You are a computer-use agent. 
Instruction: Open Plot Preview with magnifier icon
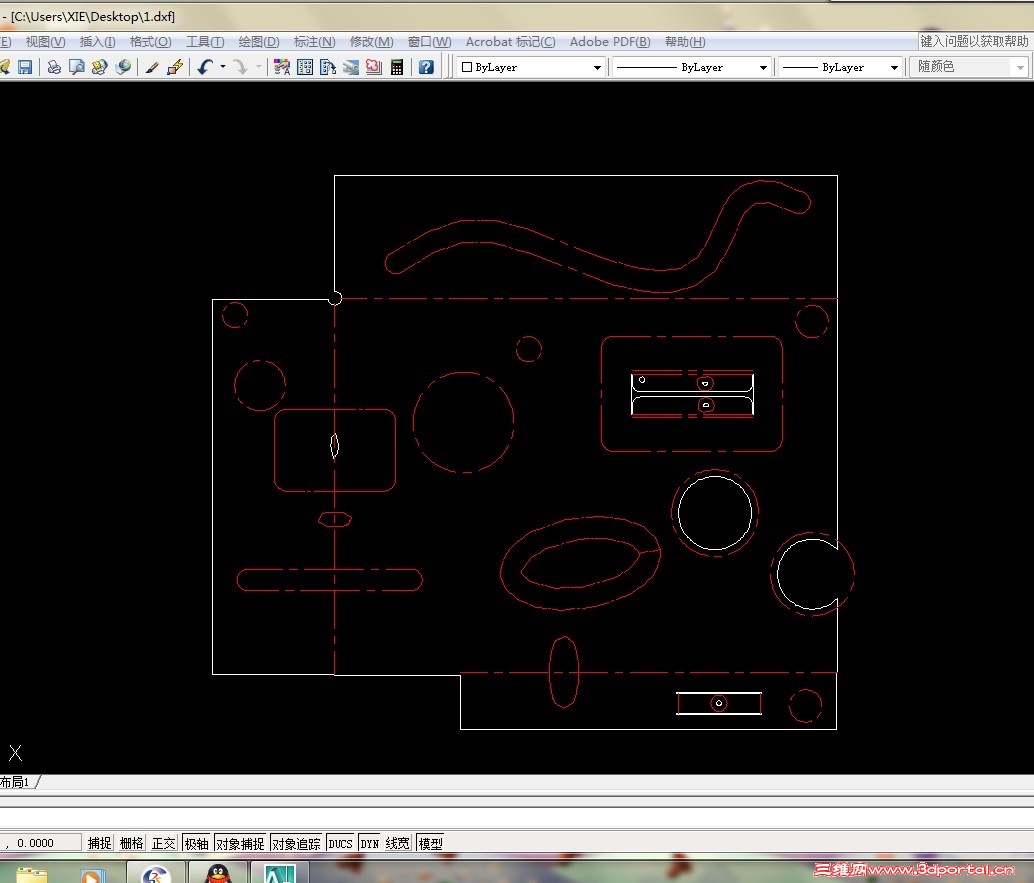click(x=76, y=67)
